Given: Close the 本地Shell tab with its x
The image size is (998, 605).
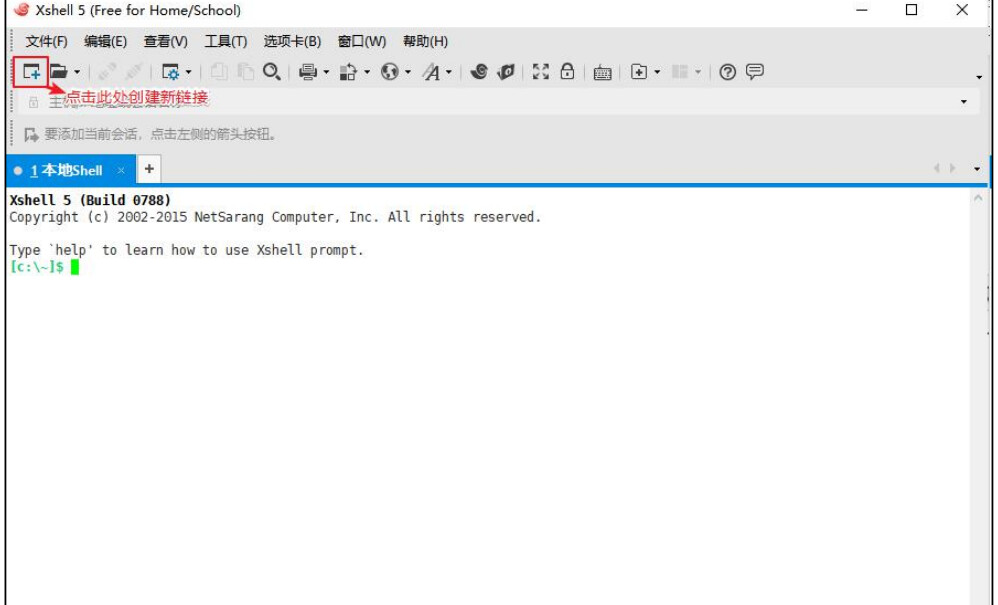Looking at the screenshot, I should click(121, 170).
